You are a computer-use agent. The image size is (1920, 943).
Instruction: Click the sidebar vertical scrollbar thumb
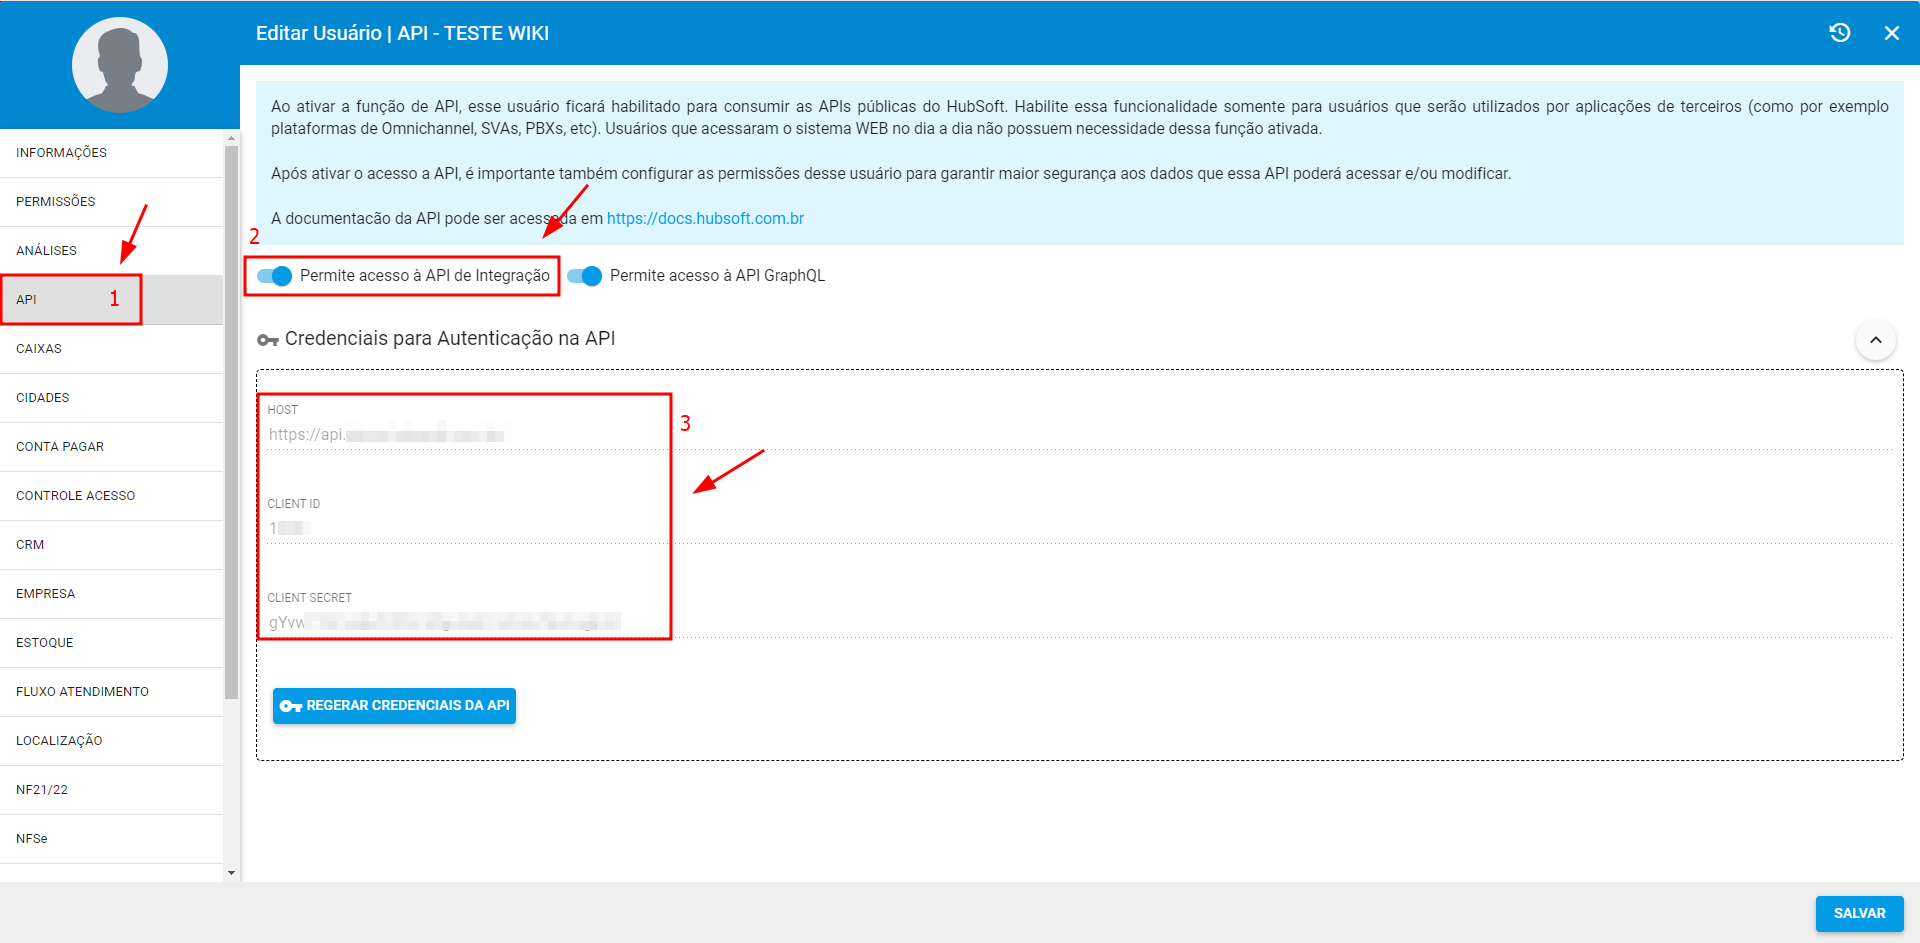coord(232,423)
